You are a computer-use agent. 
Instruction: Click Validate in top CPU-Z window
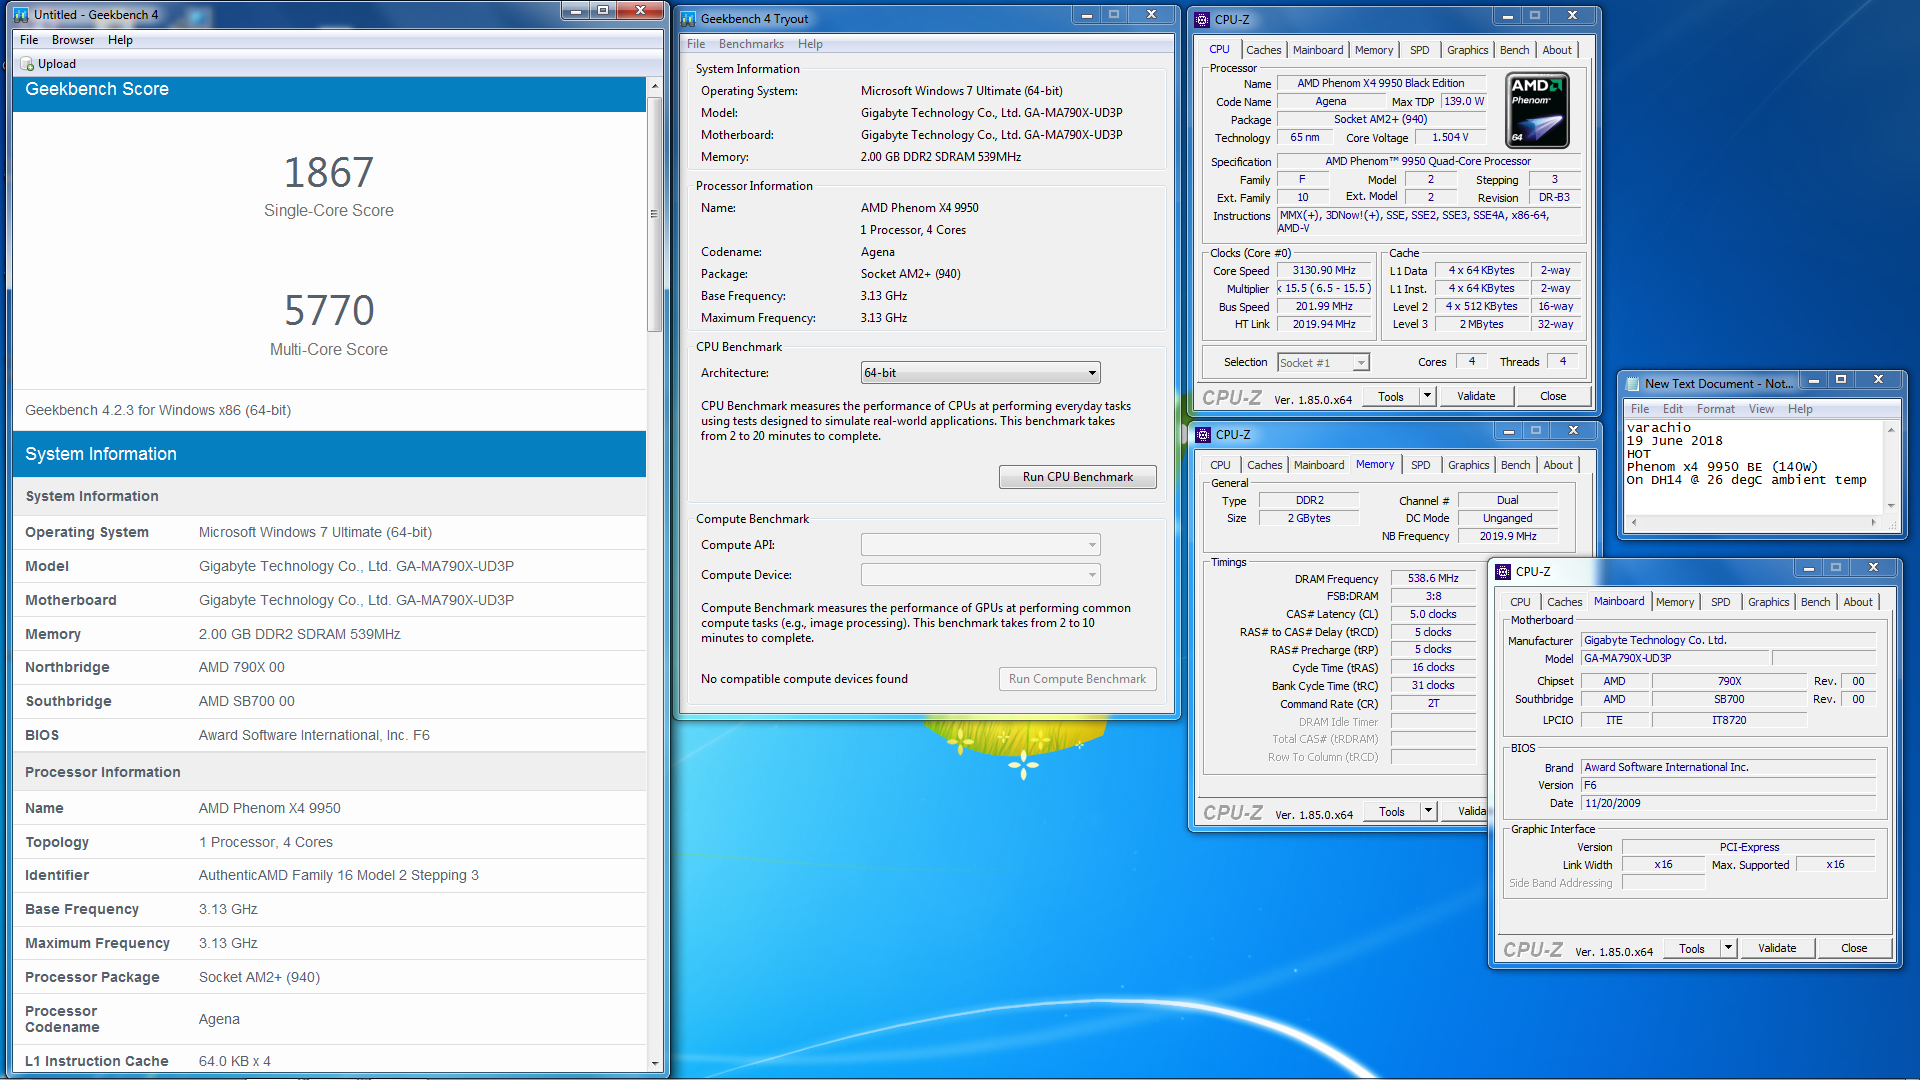click(x=1475, y=396)
